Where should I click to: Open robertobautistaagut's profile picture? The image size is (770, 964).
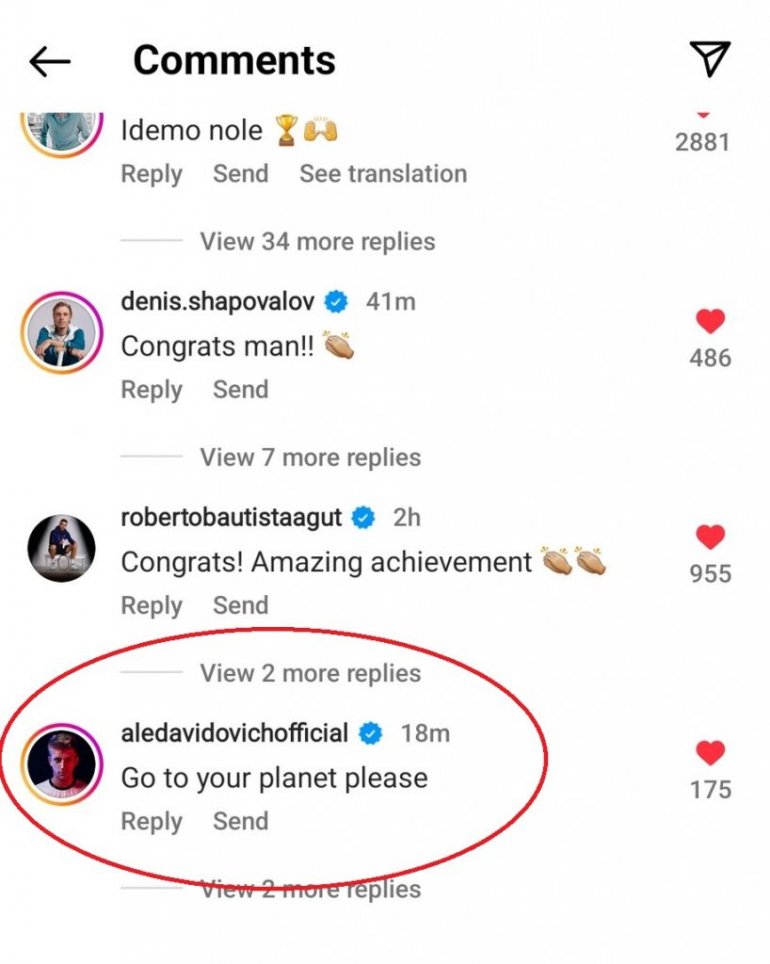[61, 549]
